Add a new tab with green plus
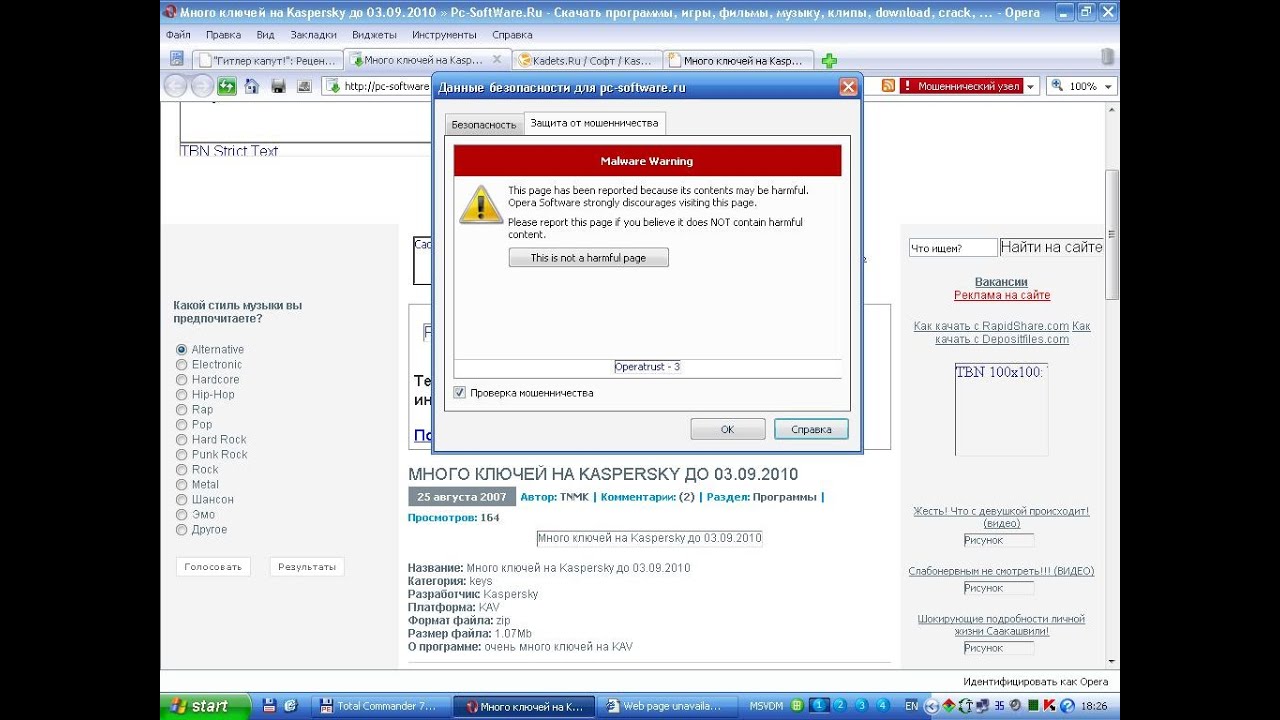Viewport: 1280px width, 720px height. click(x=829, y=61)
